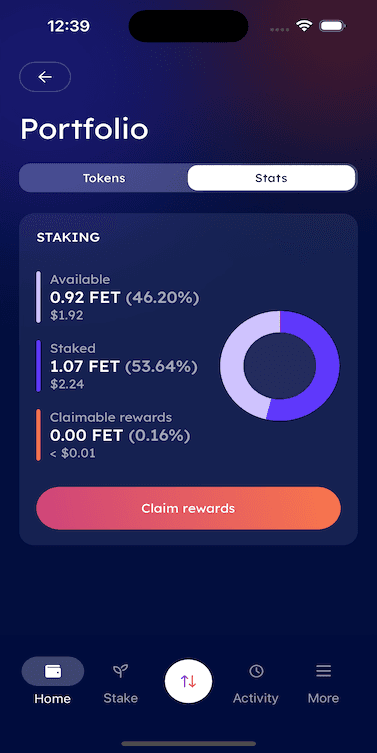This screenshot has width=377, height=753.
Task: Select the Available 0.92 FET entry
Action: point(118,297)
